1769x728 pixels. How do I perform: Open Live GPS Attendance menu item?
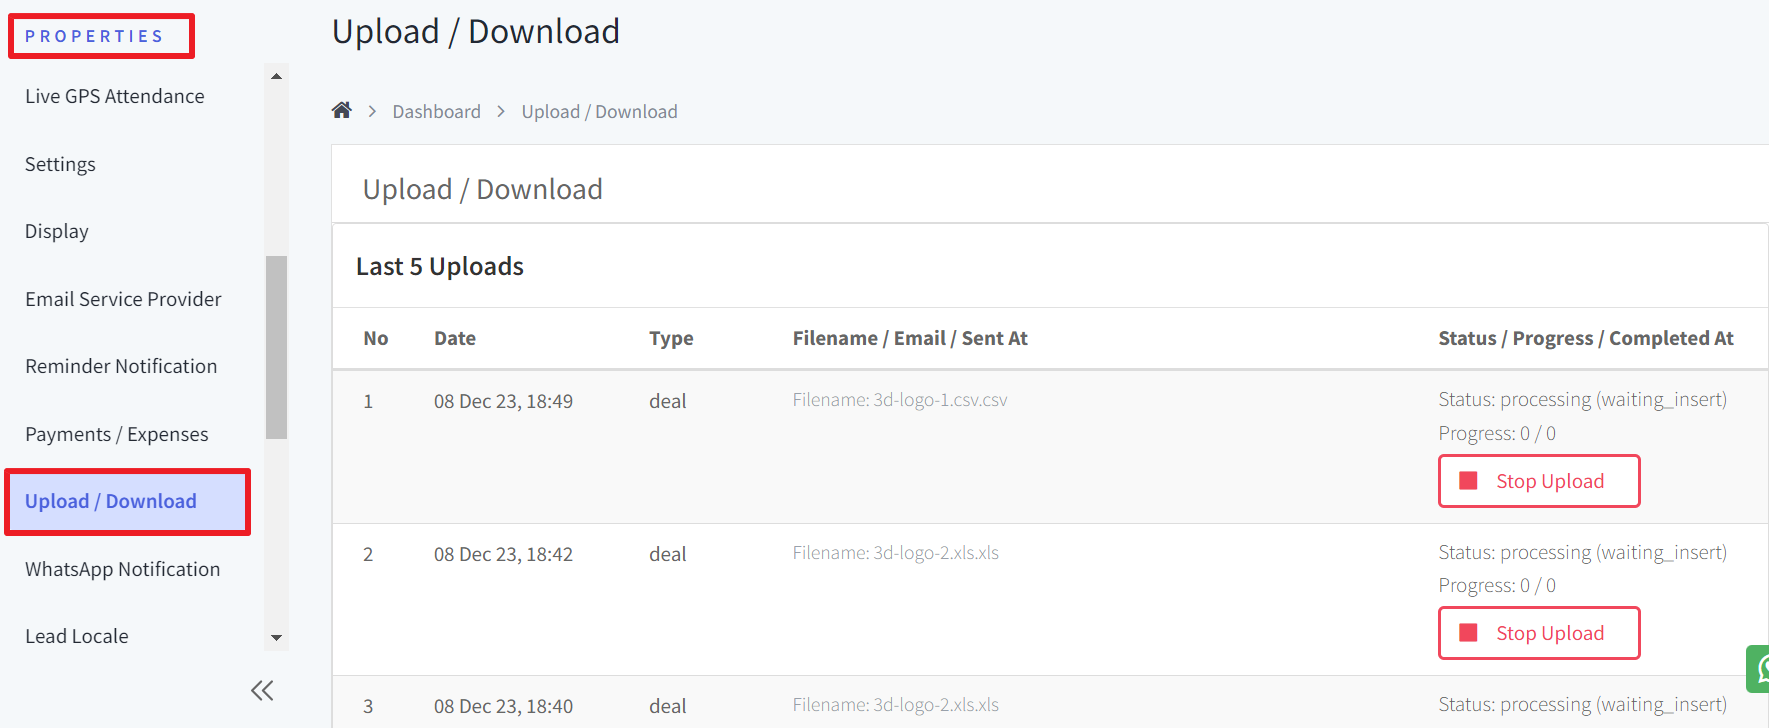coord(115,96)
